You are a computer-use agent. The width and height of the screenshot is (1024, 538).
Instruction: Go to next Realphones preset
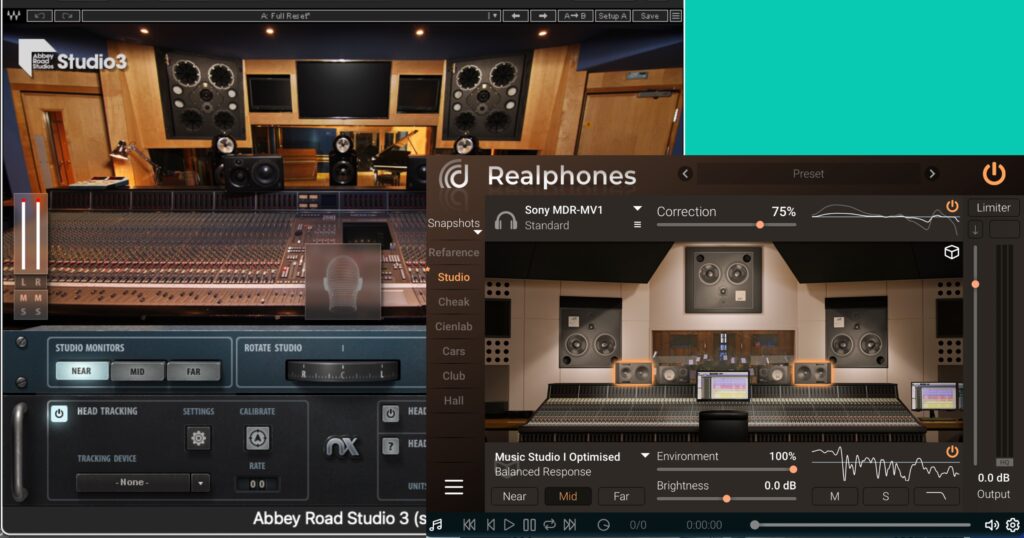[932, 174]
